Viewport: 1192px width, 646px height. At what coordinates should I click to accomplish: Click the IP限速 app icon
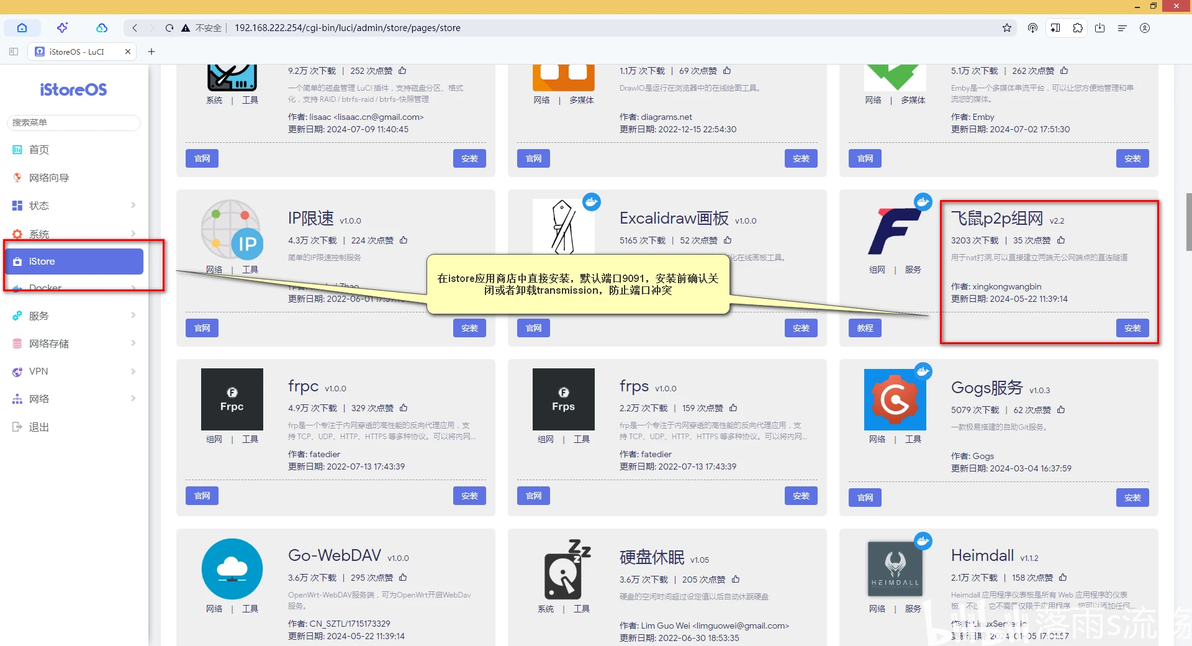pyautogui.click(x=232, y=230)
